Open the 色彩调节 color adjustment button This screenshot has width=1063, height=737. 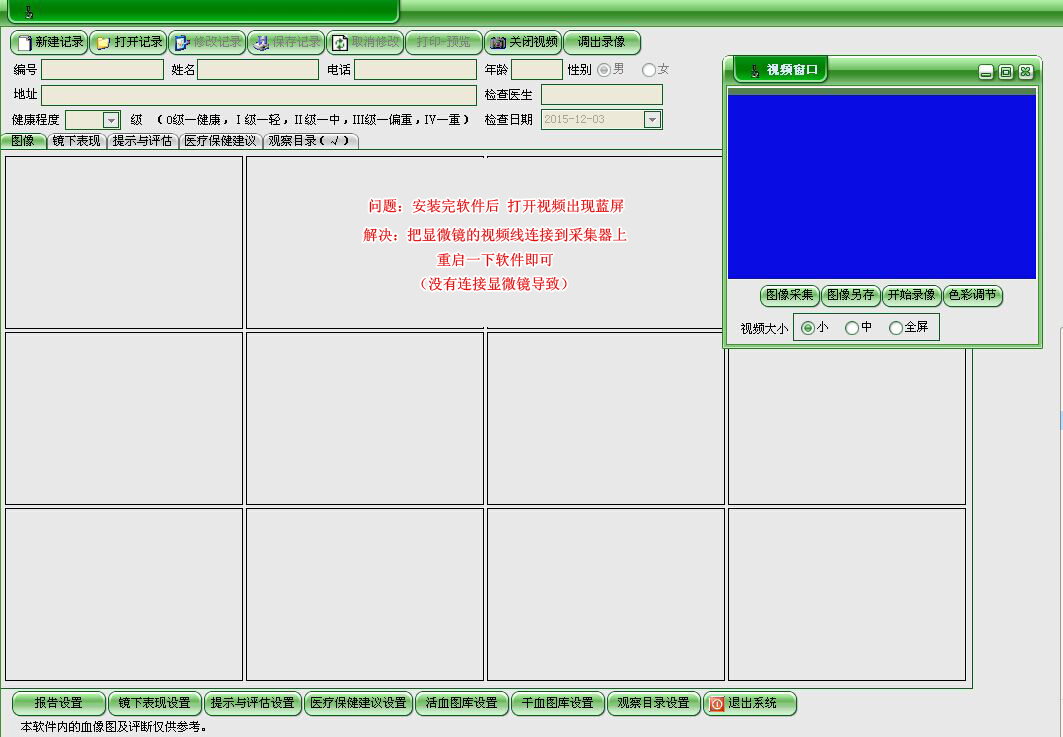pyautogui.click(x=972, y=295)
